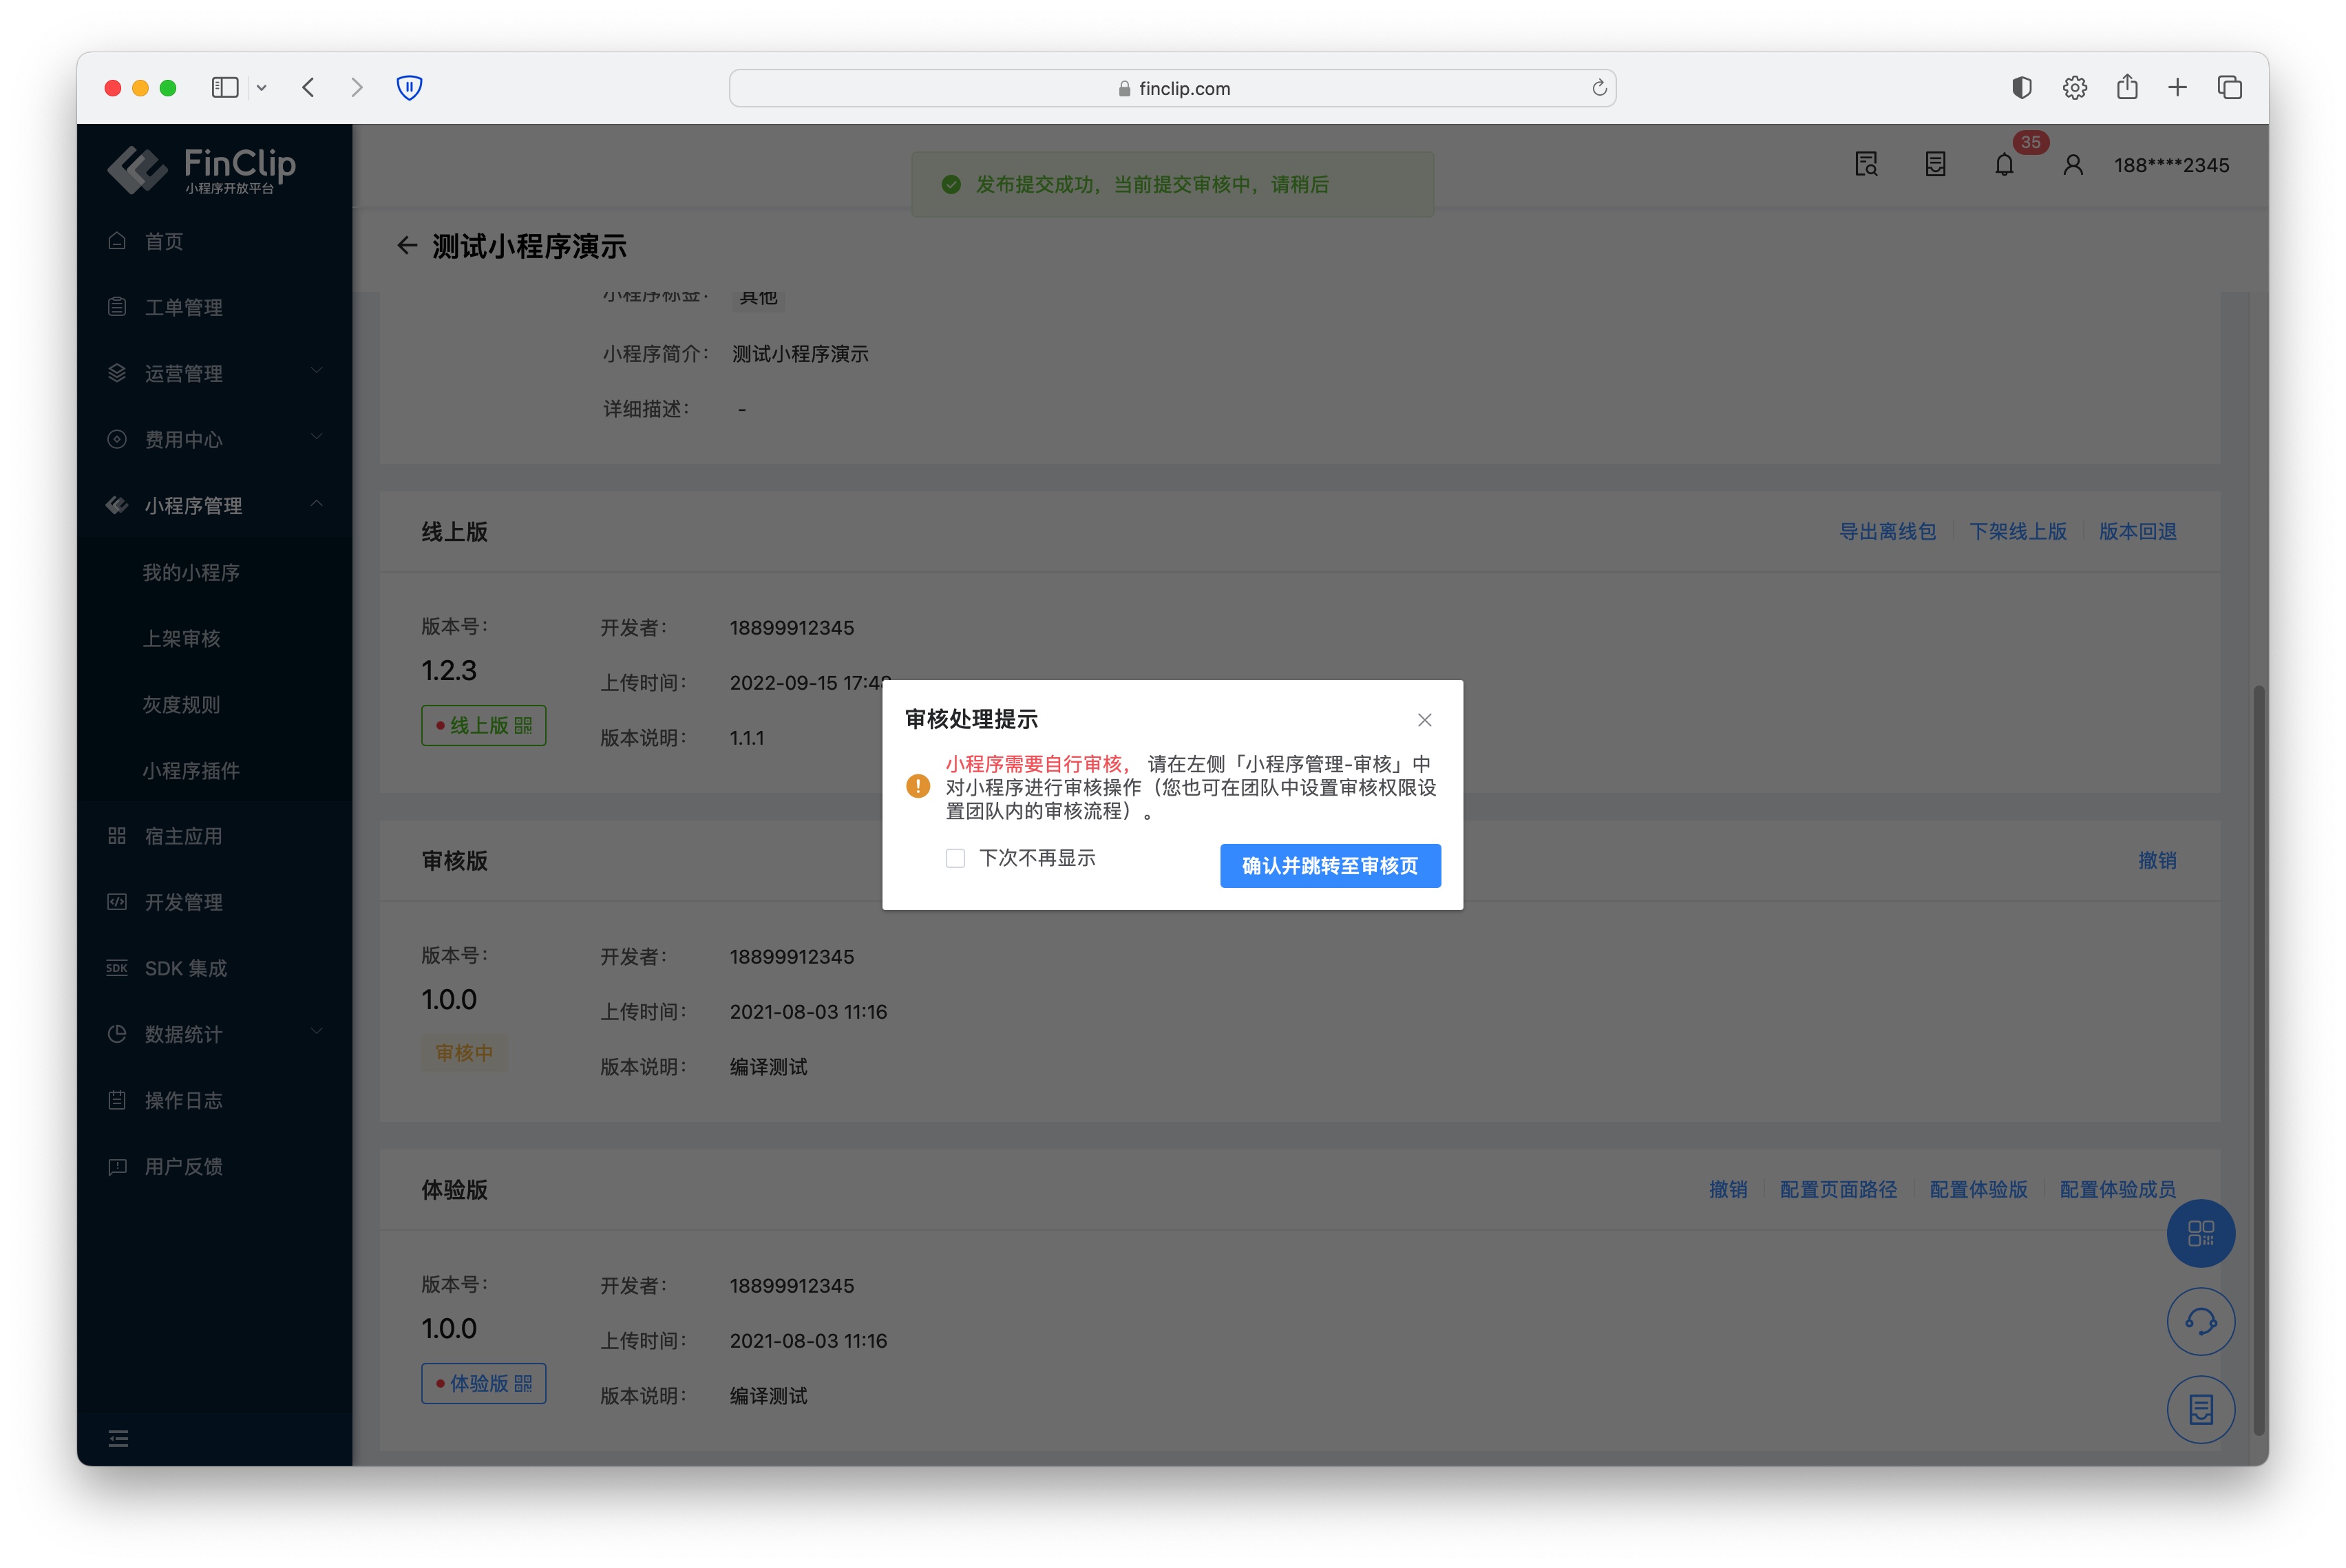Click the 导出离线包 link
Image resolution: width=2346 pixels, height=1568 pixels.
coord(1887,532)
